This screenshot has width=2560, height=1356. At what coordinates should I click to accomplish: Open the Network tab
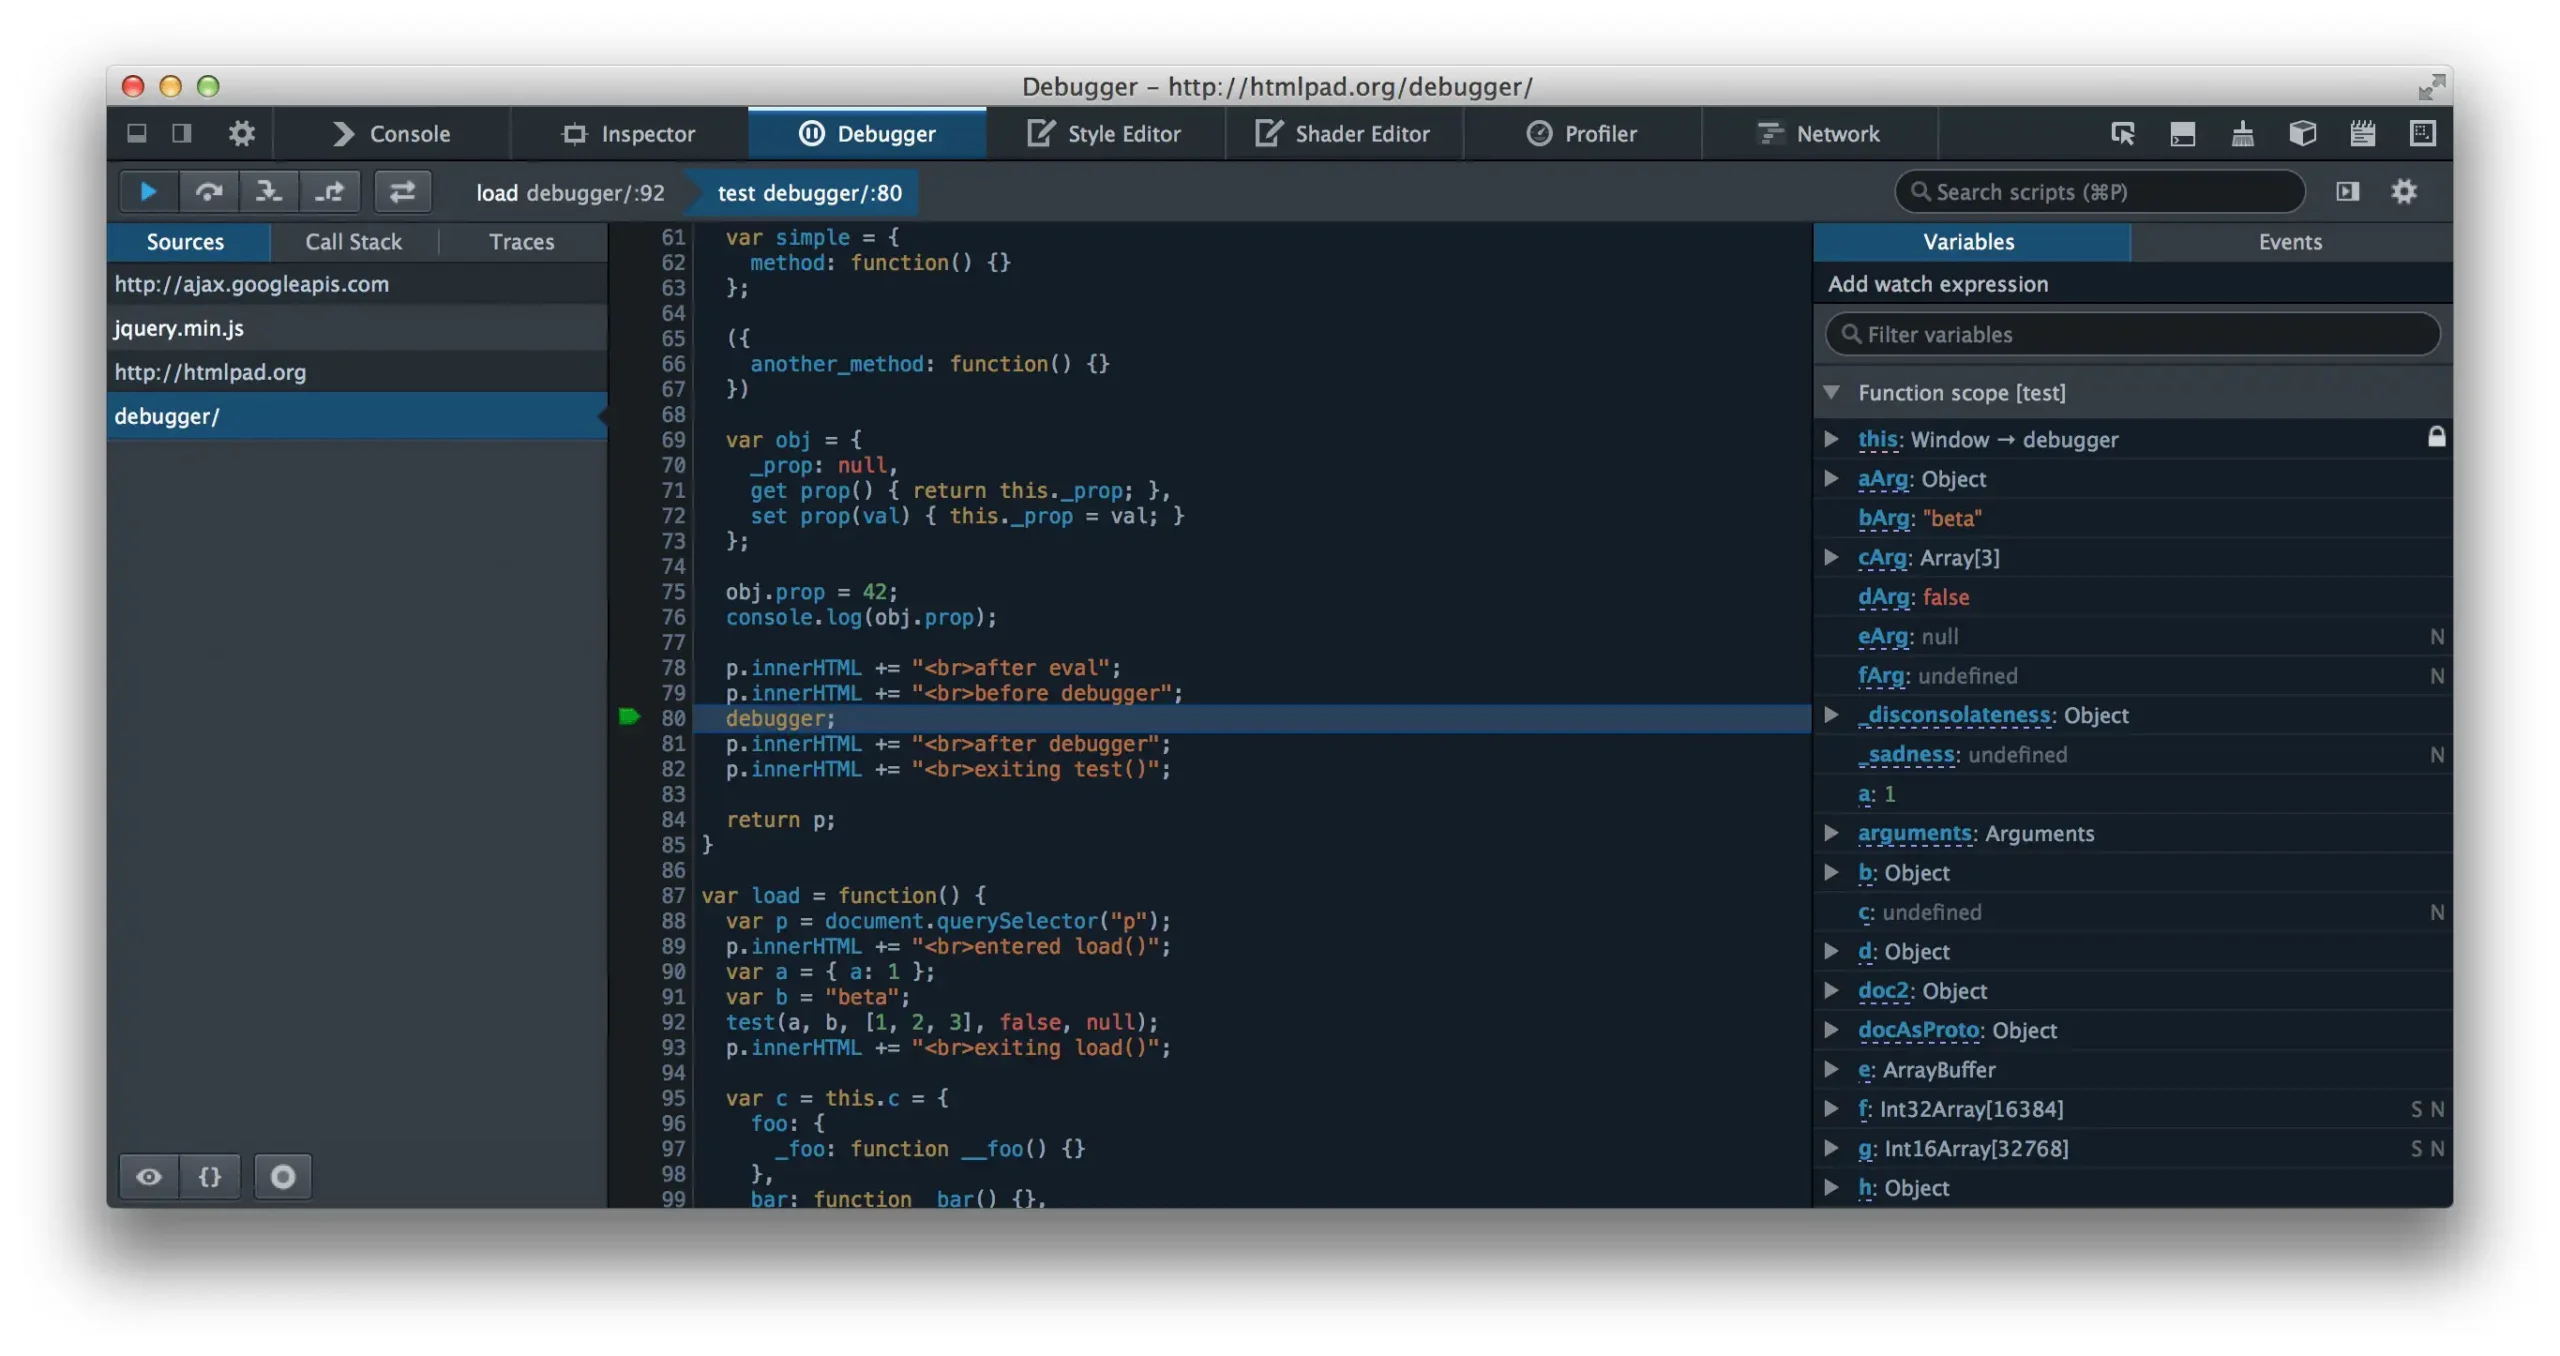coord(1819,133)
